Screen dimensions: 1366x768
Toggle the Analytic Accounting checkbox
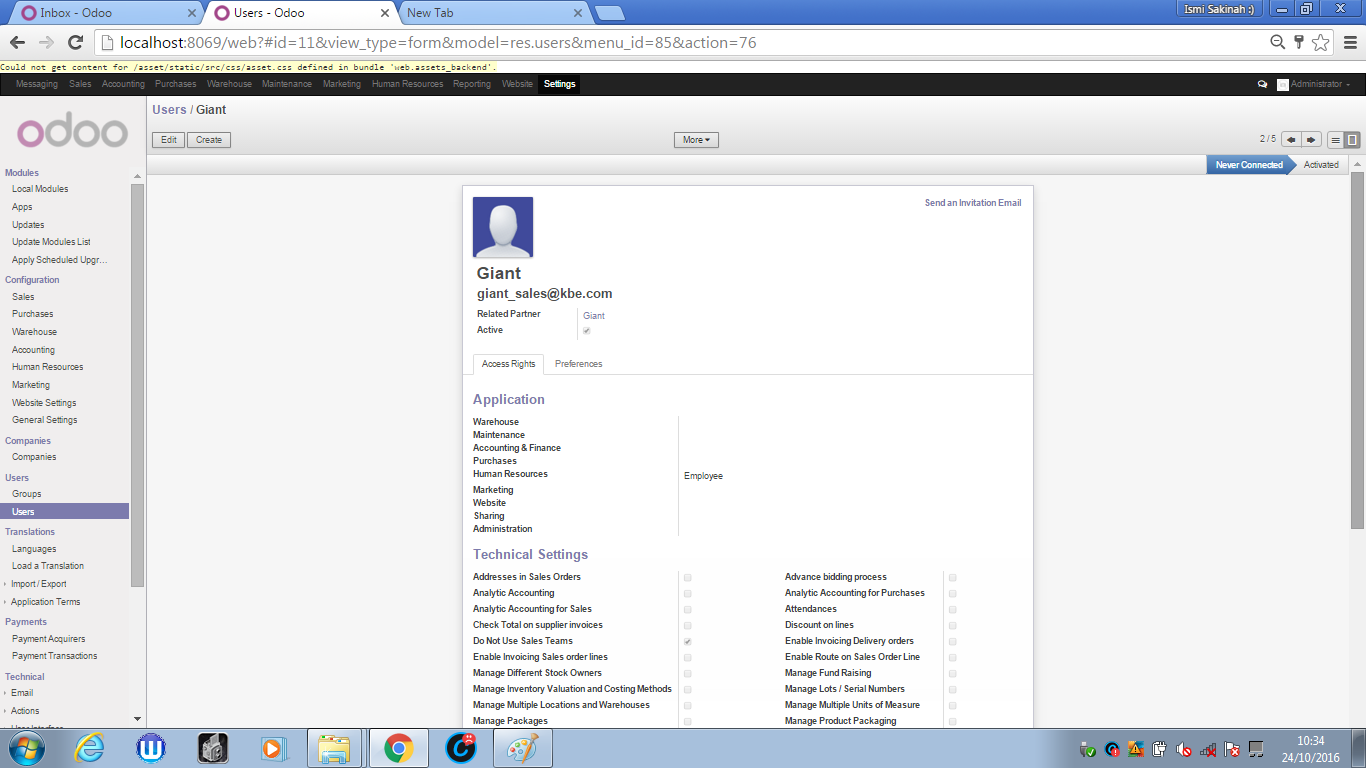pyautogui.click(x=688, y=594)
